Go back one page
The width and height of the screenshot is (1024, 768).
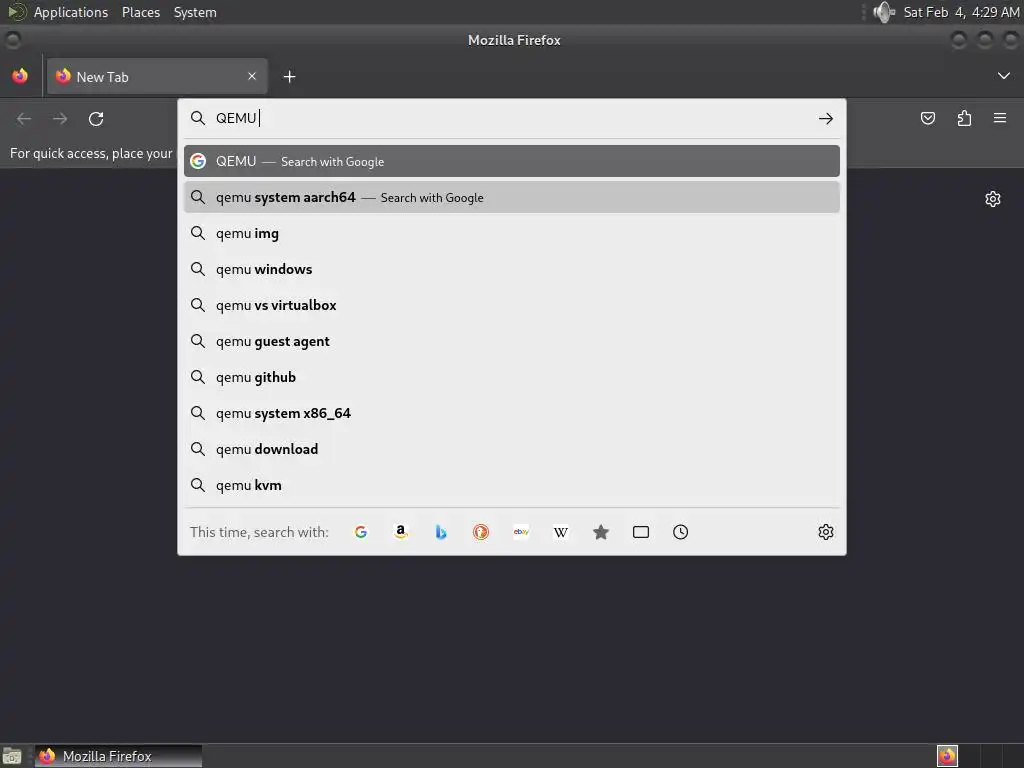(x=24, y=119)
